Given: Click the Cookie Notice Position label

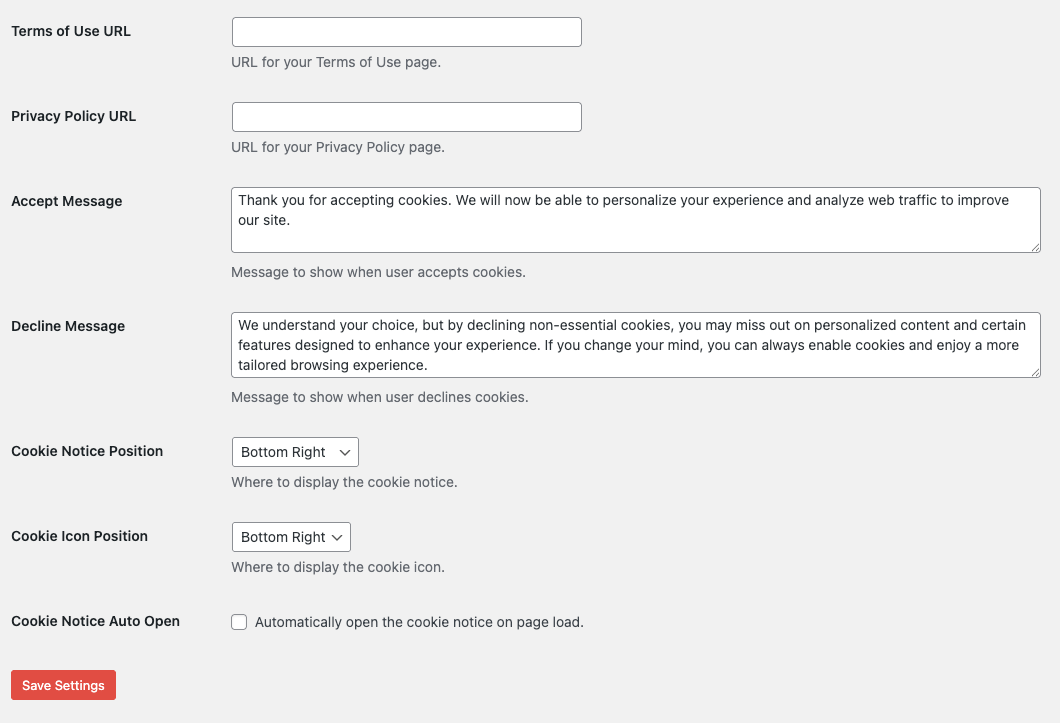Looking at the screenshot, I should click(x=87, y=451).
